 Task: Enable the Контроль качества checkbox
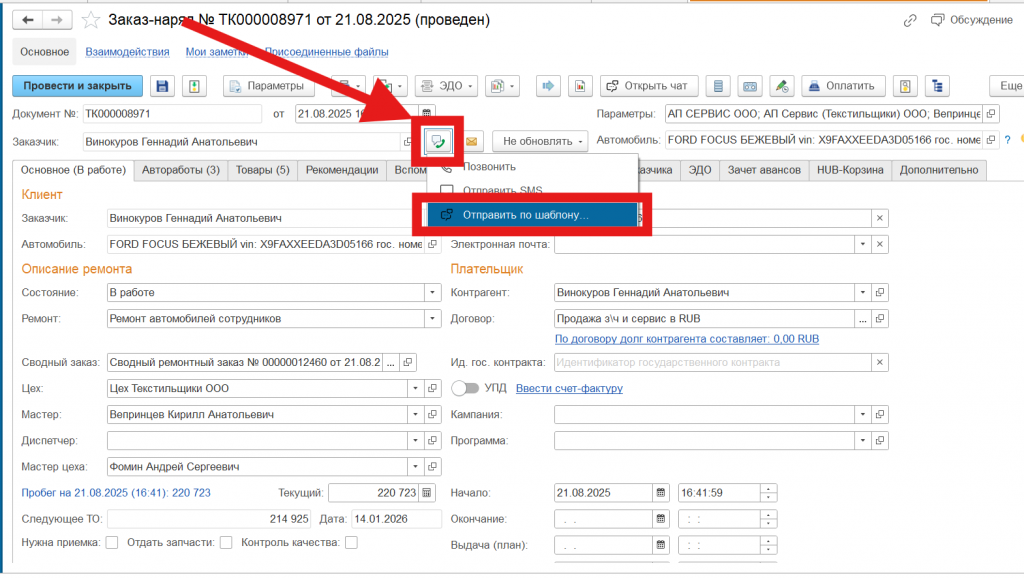coord(351,543)
